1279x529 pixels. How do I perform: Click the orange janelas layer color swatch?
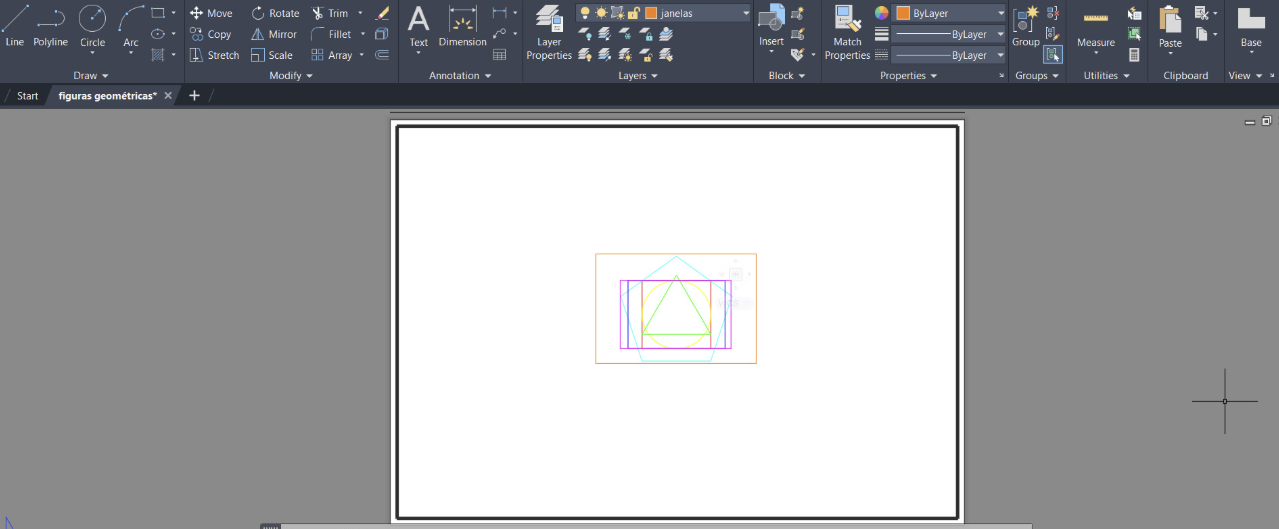651,13
